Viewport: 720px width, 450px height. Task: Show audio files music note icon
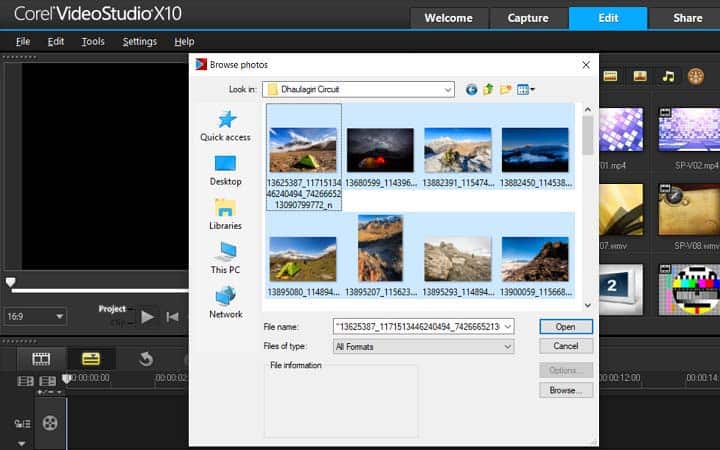coord(668,76)
